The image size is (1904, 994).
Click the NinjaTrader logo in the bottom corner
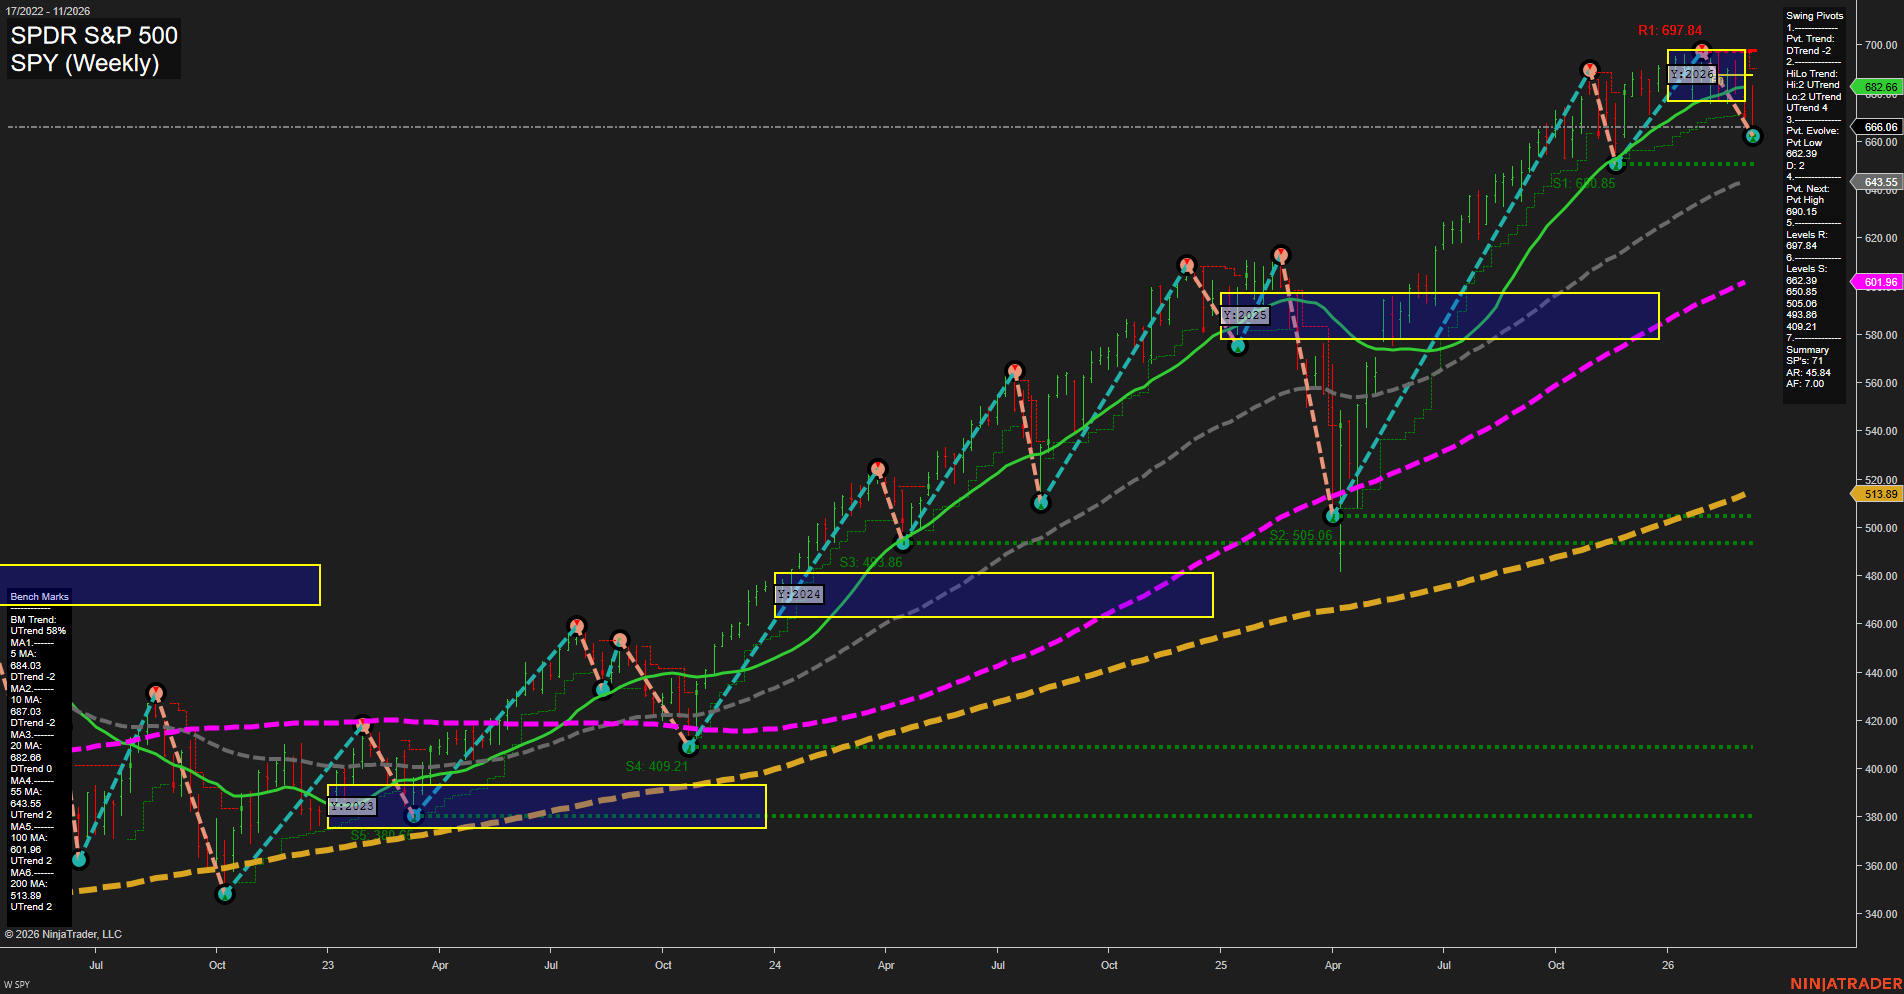pos(1845,984)
